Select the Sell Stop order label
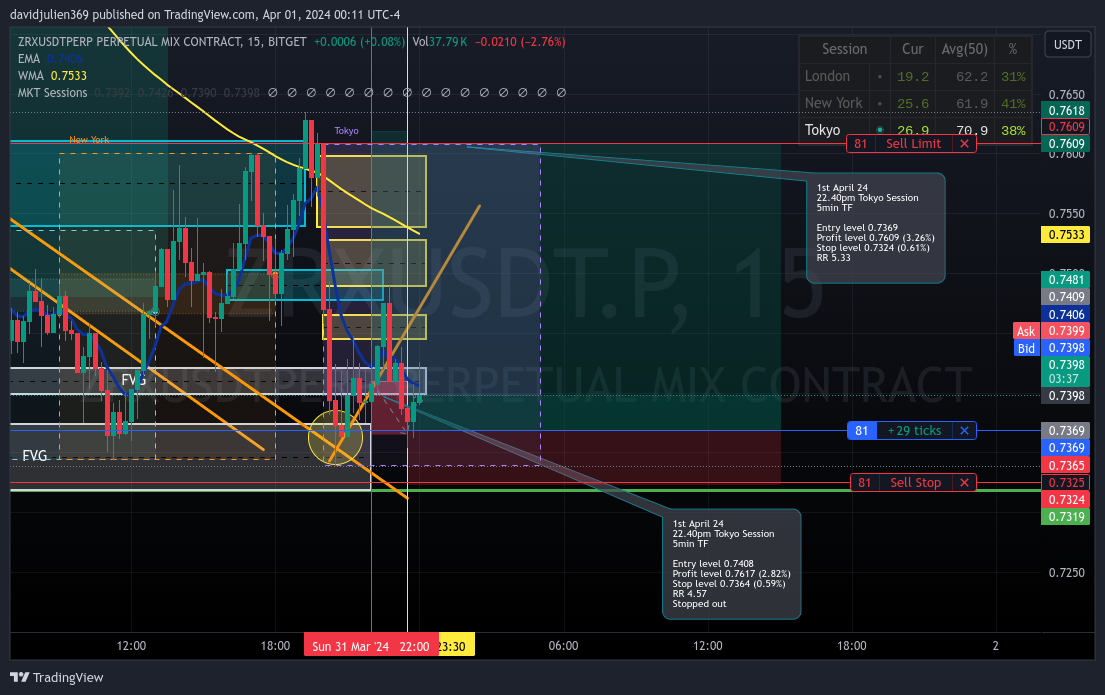This screenshot has height=695, width=1105. (915, 483)
